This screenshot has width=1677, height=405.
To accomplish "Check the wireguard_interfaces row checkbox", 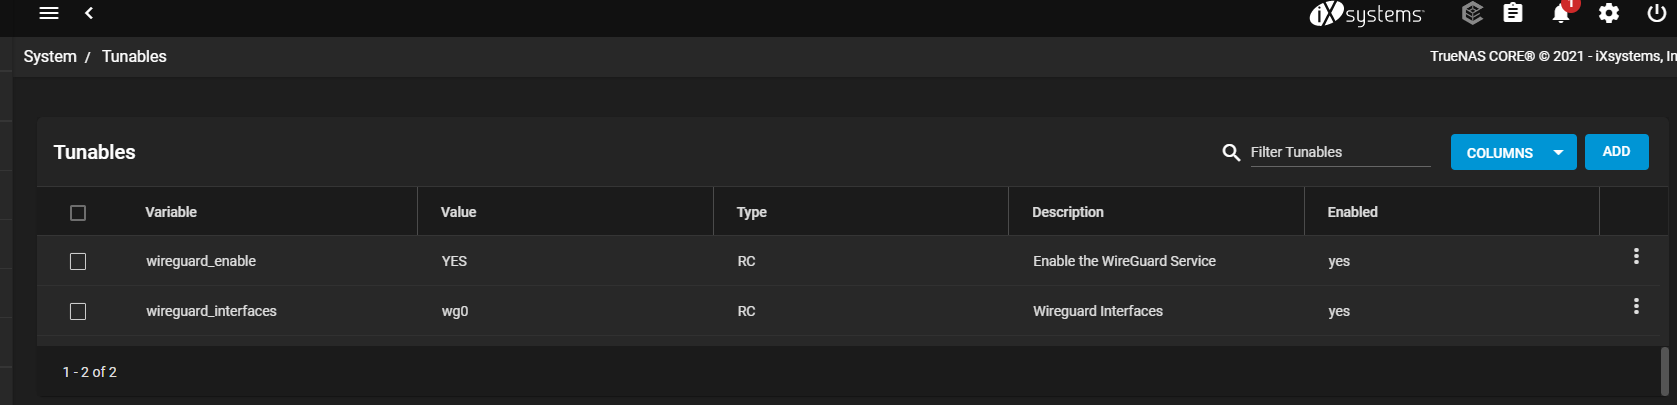I will 78,311.
